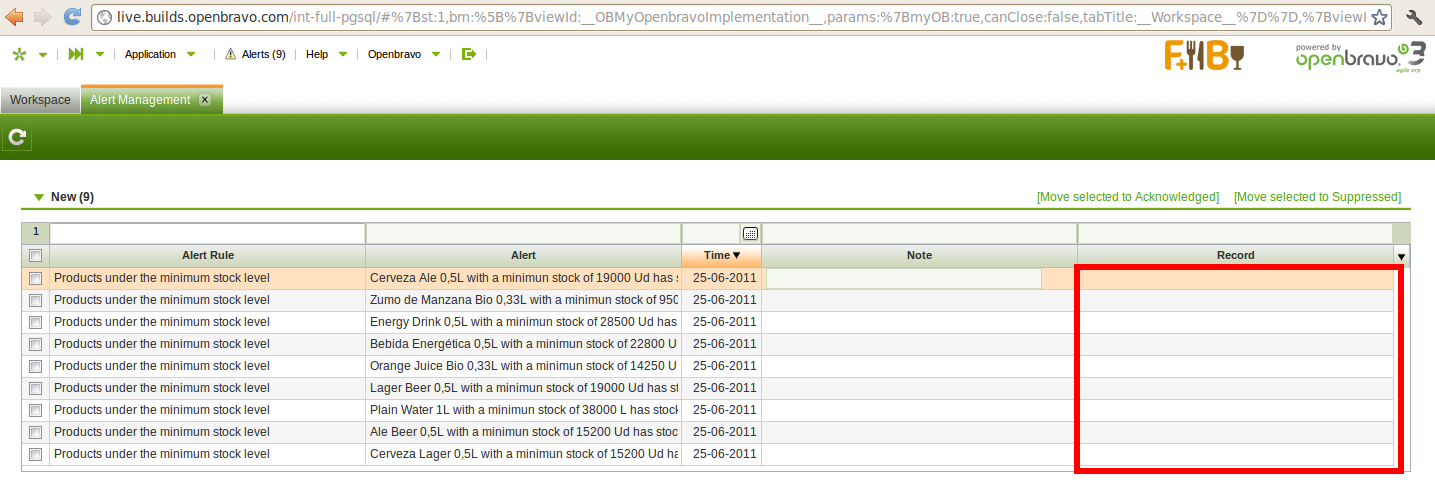The height and width of the screenshot is (487, 1435).
Task: Click the Note column header
Action: tap(919, 255)
